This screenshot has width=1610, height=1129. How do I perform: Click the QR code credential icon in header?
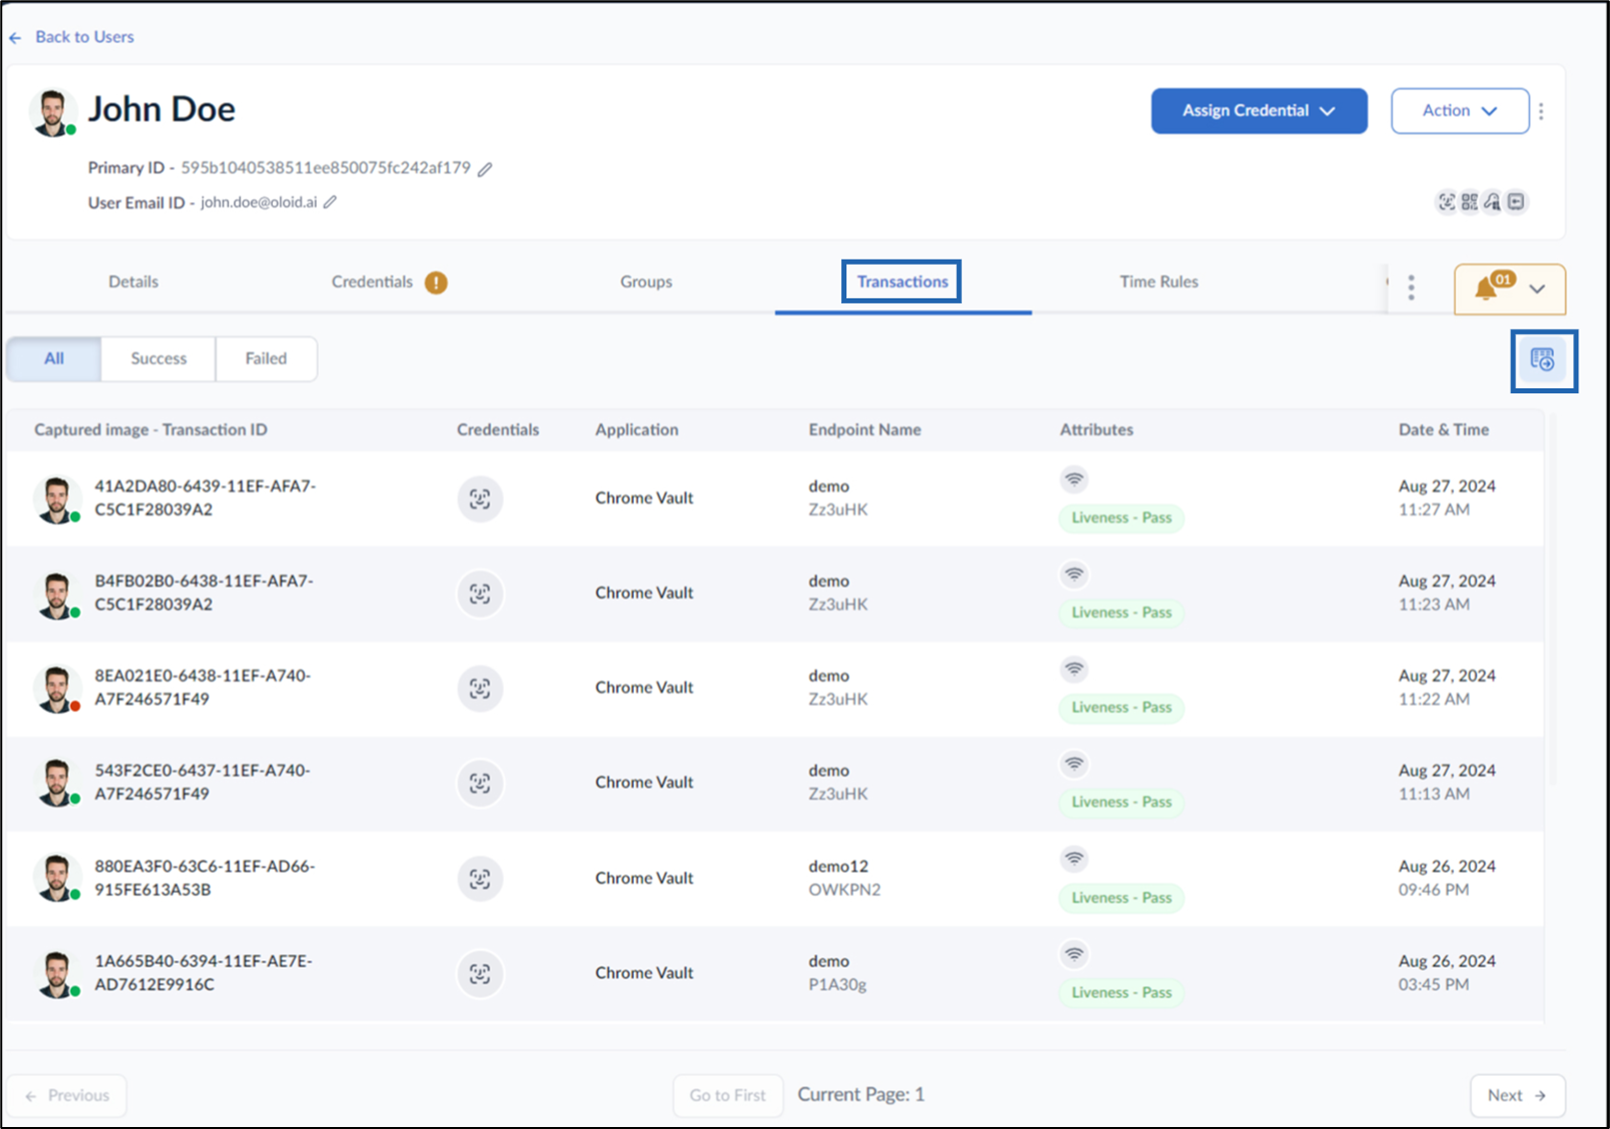pos(1469,202)
